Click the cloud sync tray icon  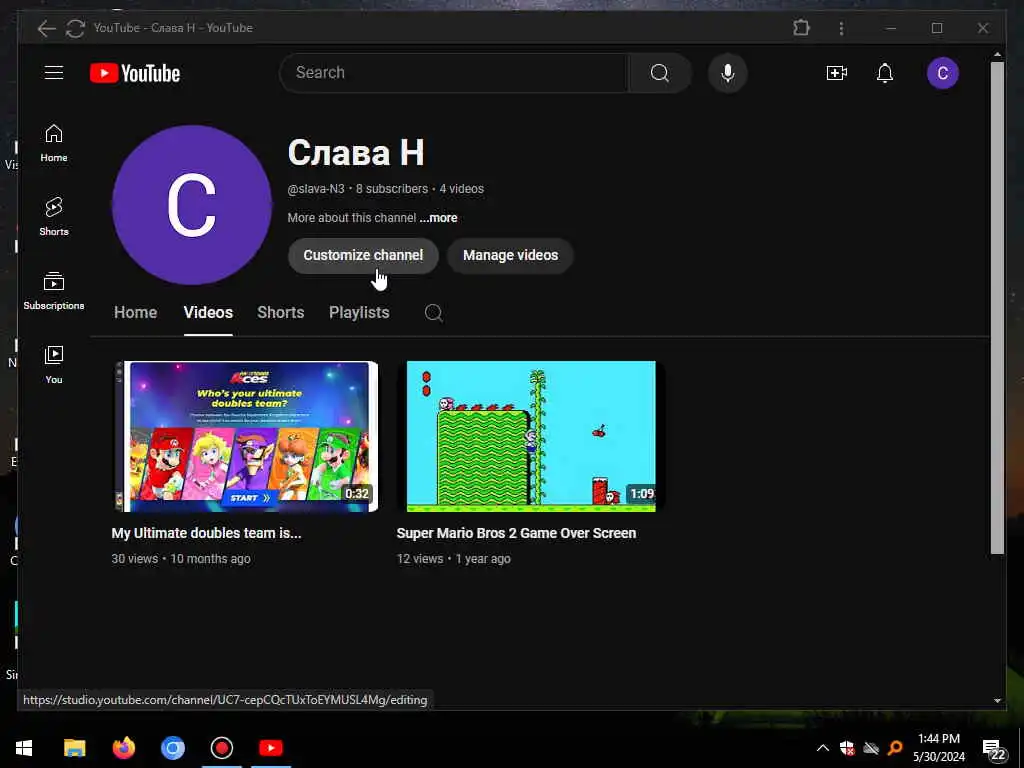point(871,748)
